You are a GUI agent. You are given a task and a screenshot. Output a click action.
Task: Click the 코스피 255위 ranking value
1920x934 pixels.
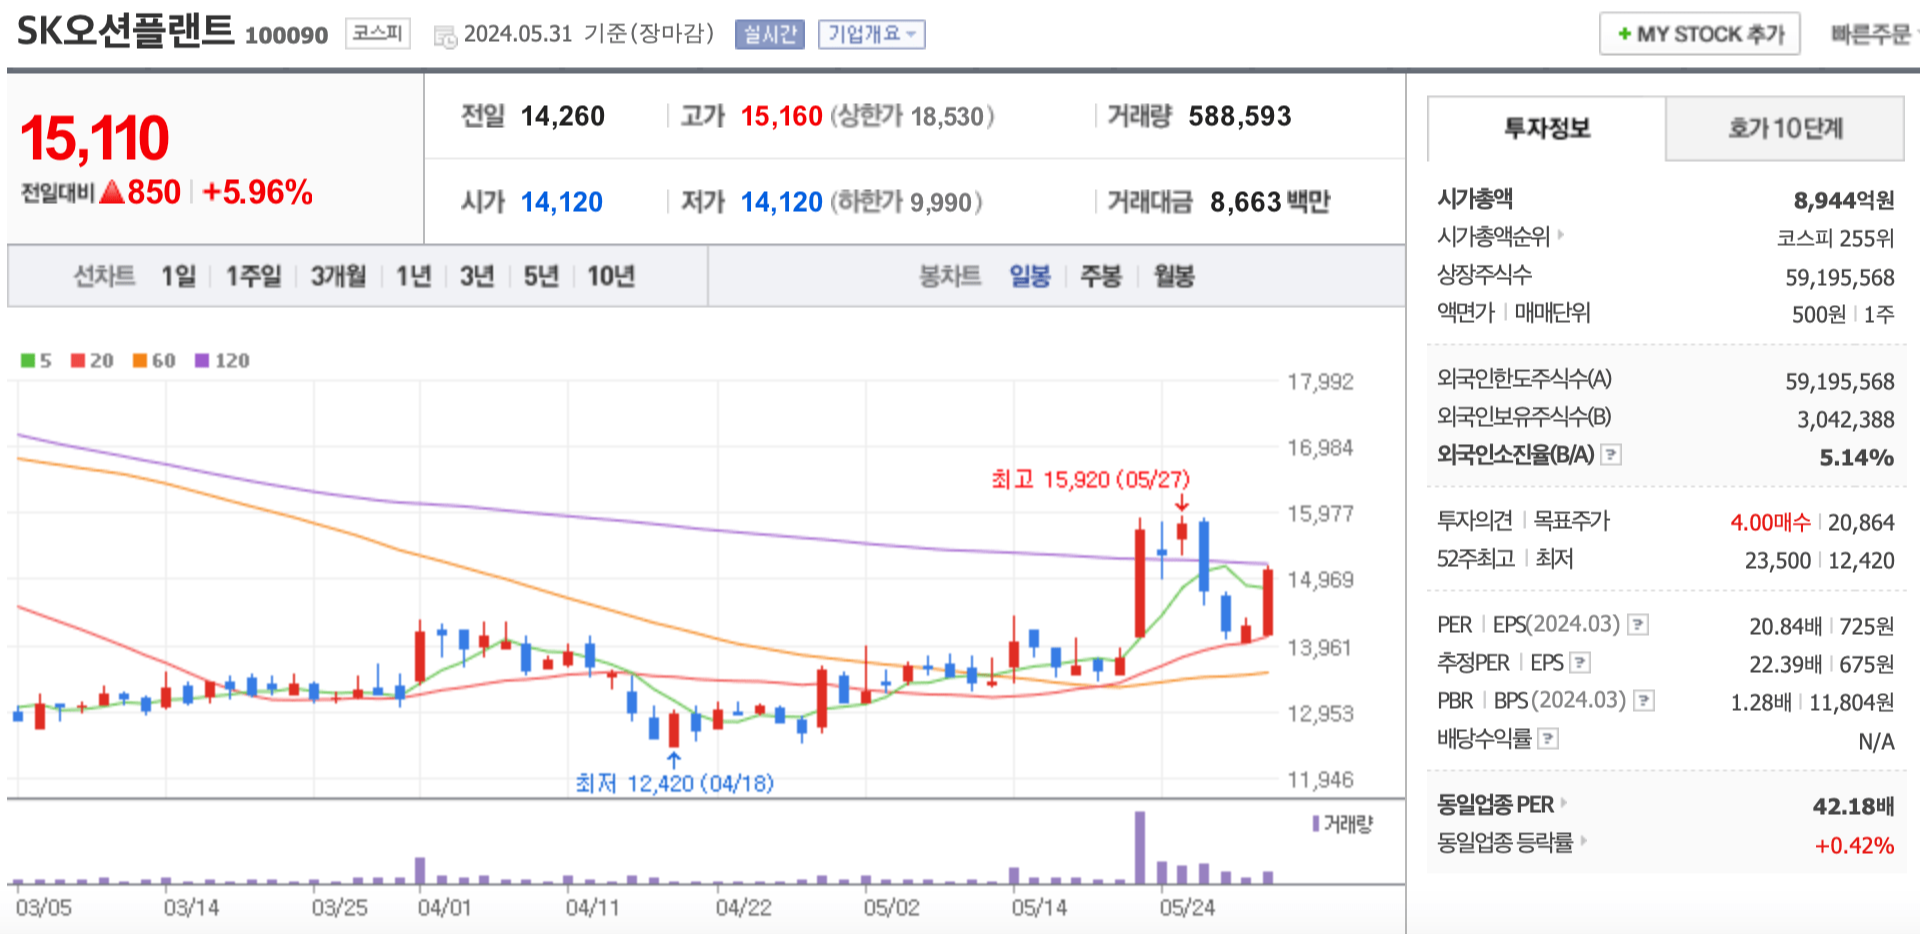click(x=1835, y=238)
